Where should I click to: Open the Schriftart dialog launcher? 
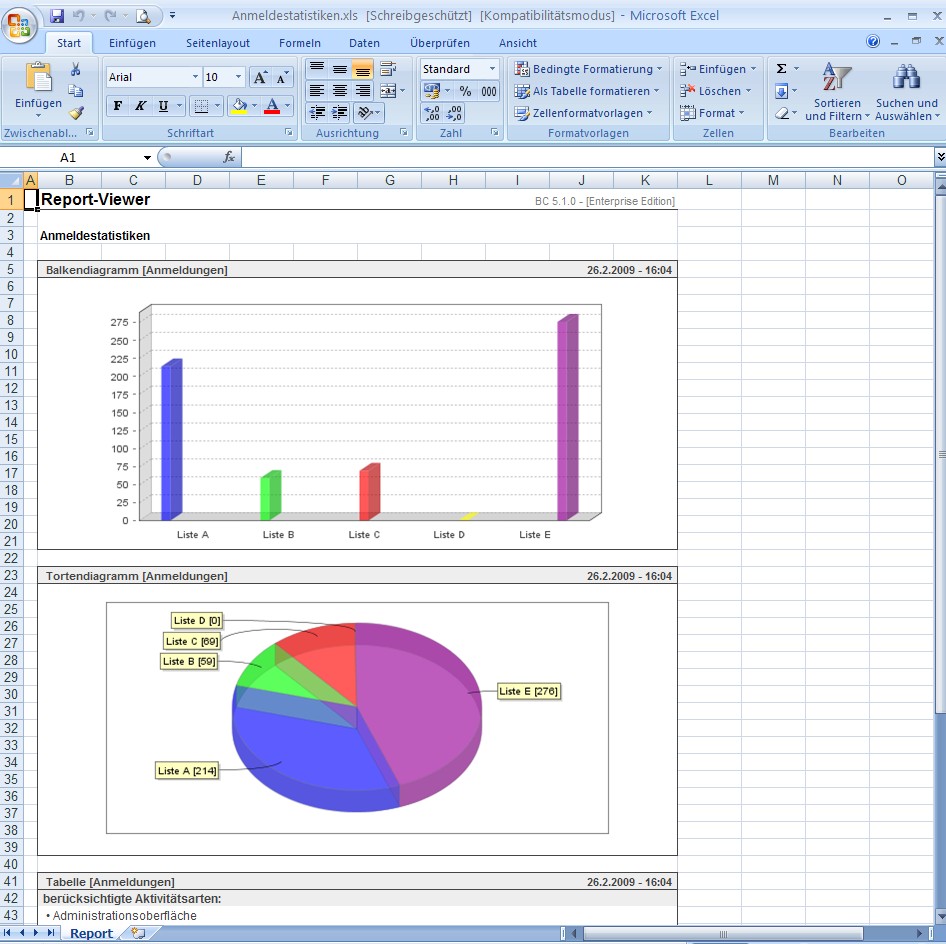tap(288, 133)
